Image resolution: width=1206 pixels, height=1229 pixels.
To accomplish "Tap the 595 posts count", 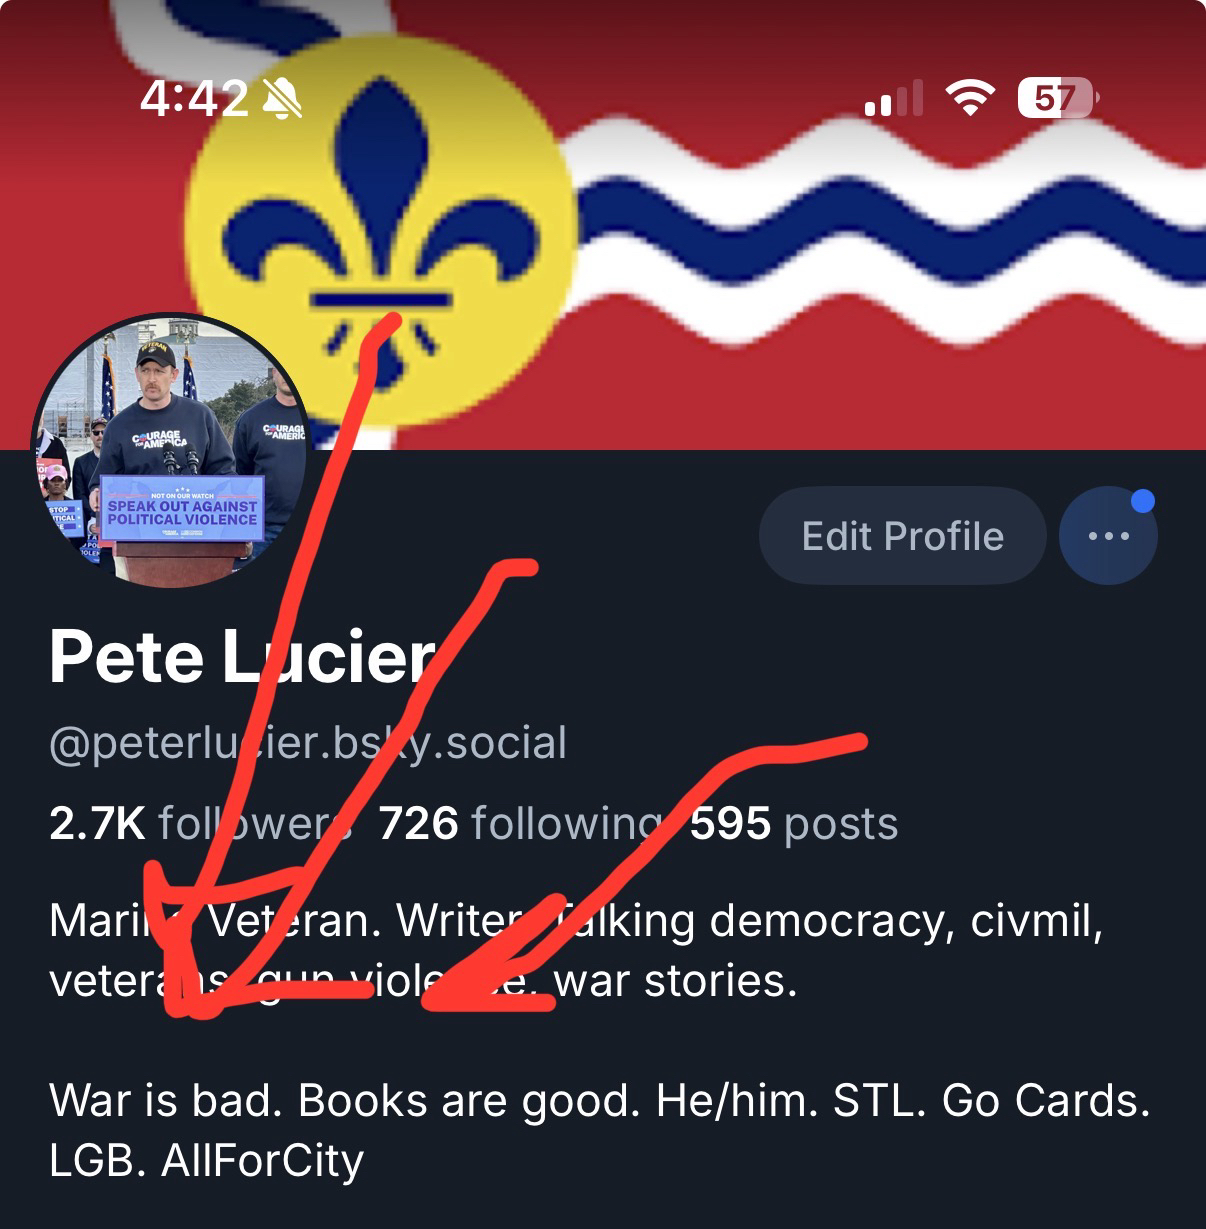I will tap(794, 824).
